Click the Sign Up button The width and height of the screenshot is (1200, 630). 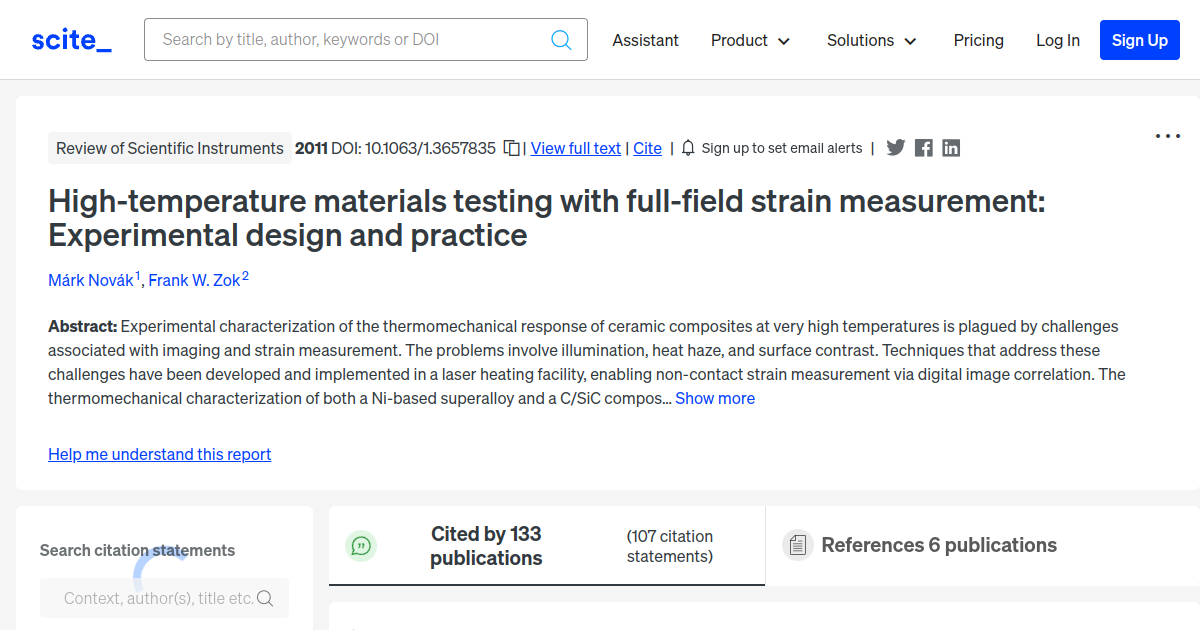[1140, 40]
